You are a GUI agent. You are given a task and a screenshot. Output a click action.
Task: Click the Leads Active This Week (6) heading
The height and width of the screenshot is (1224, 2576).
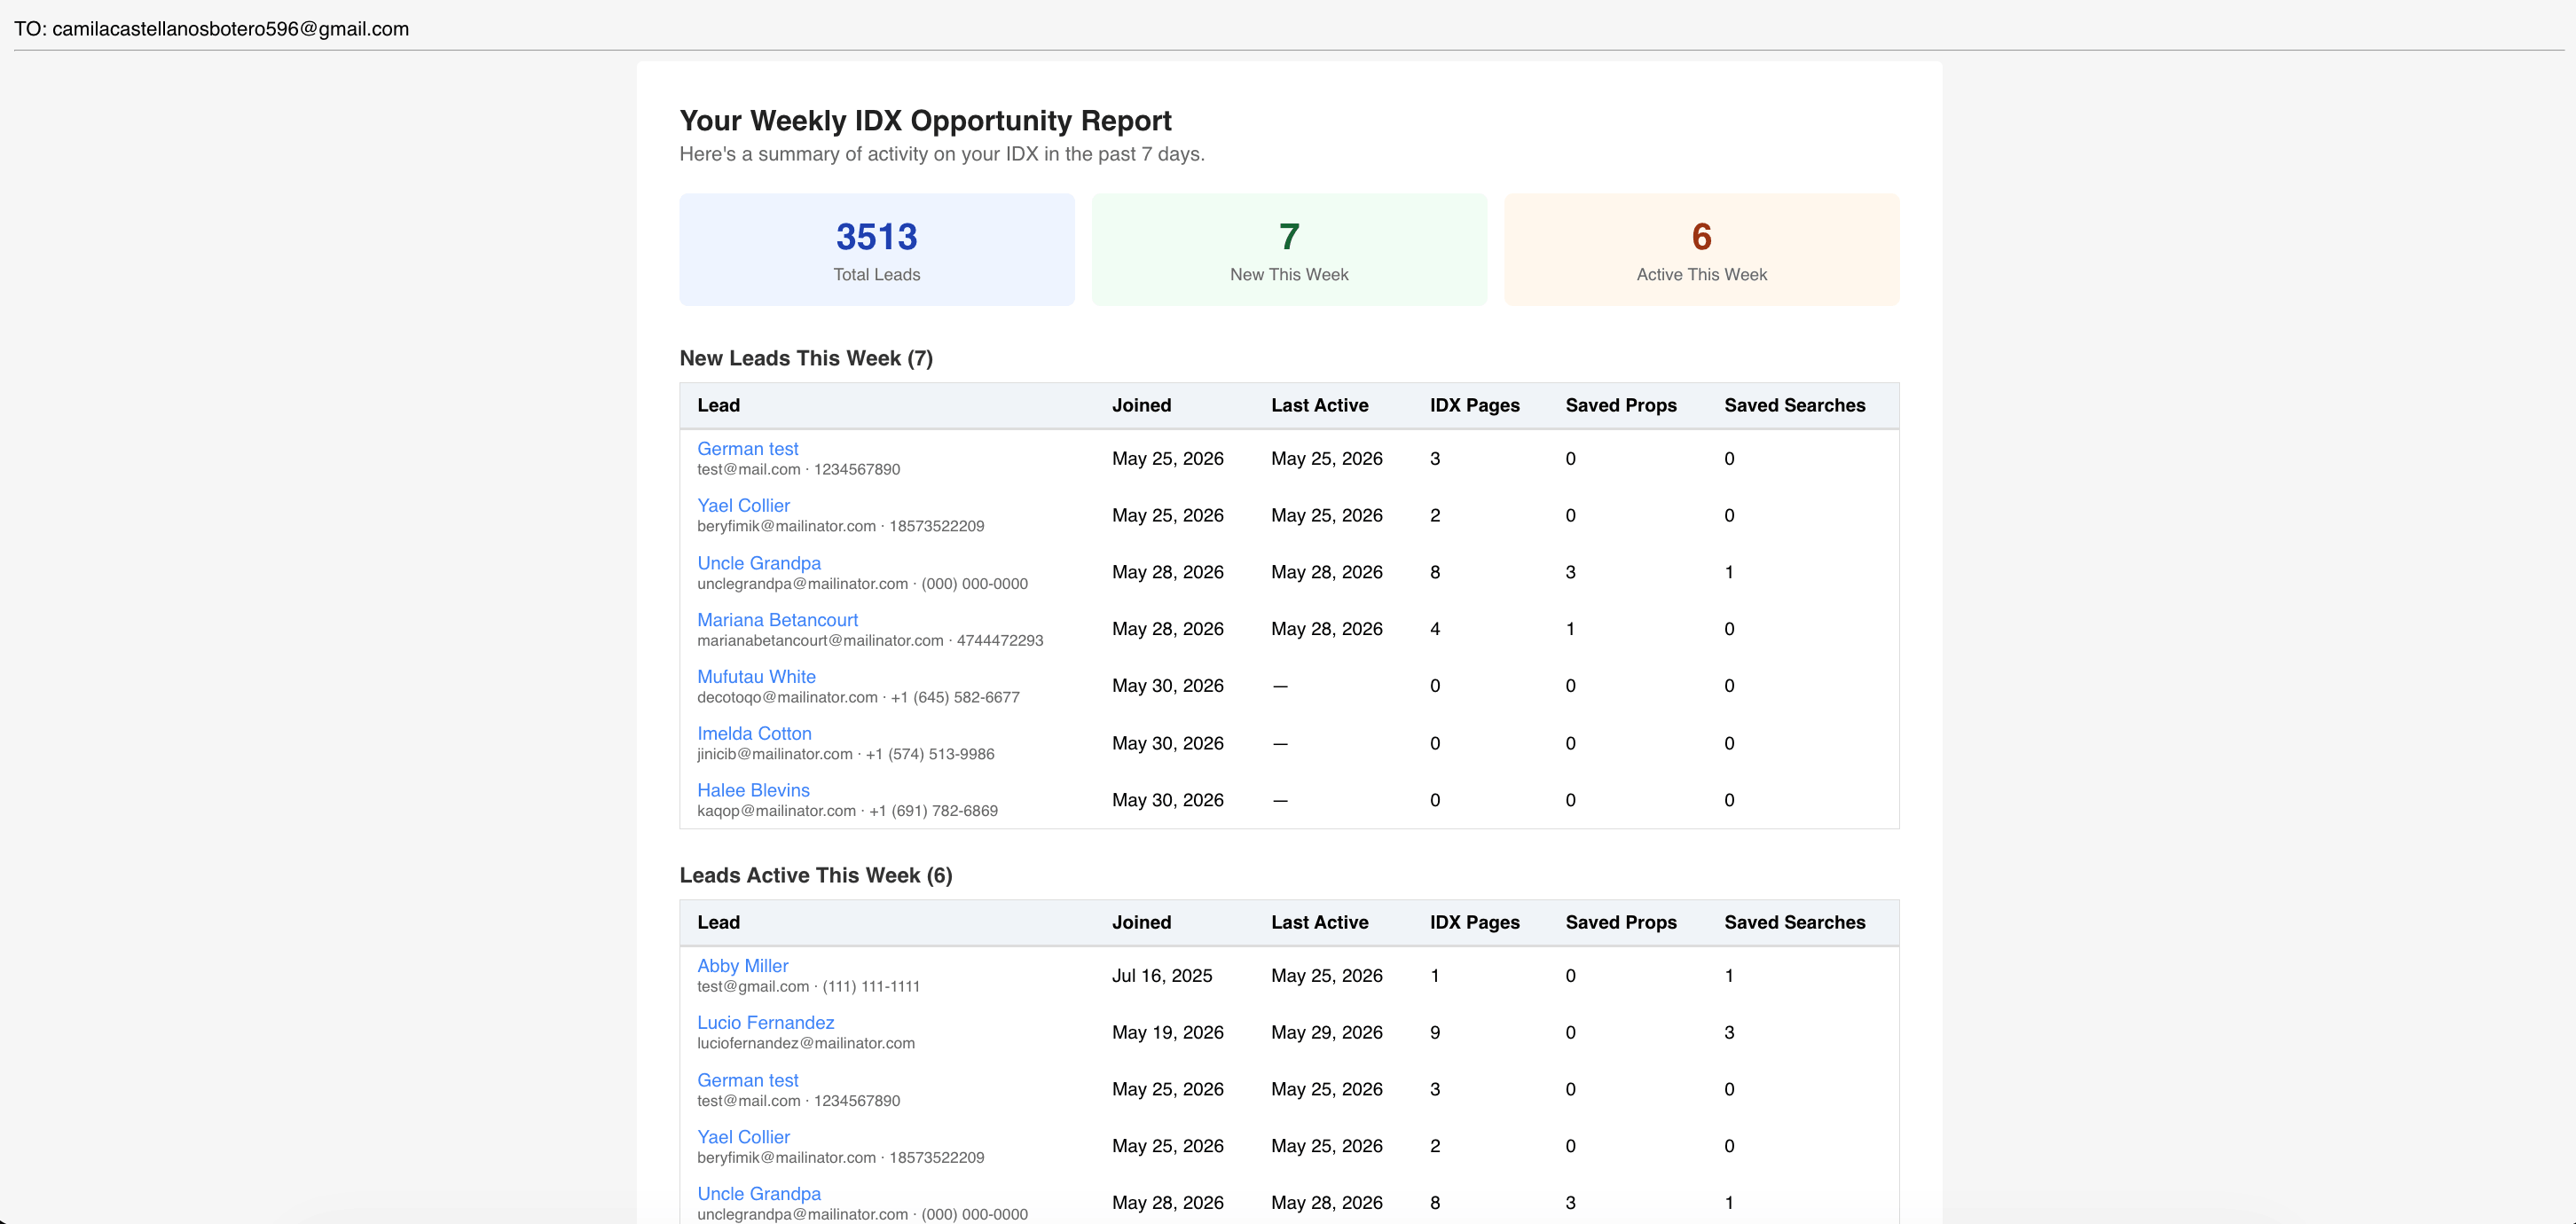(816, 875)
